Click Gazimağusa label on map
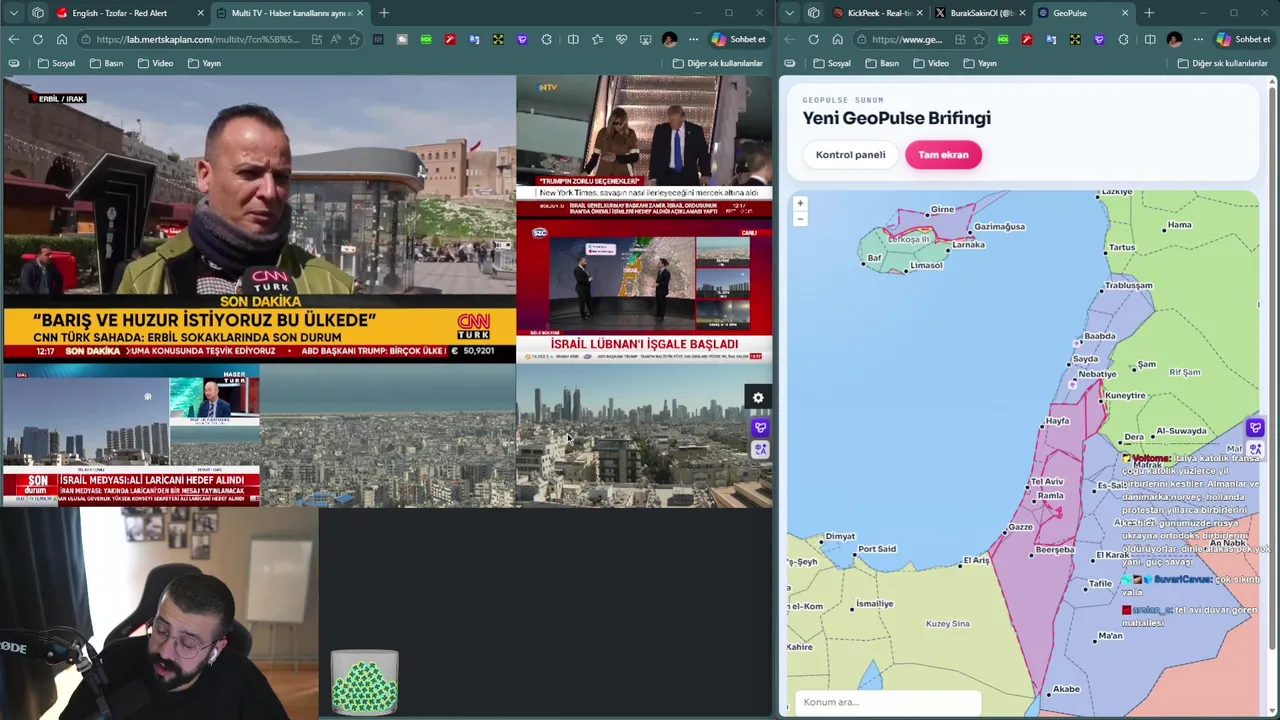 (x=999, y=226)
